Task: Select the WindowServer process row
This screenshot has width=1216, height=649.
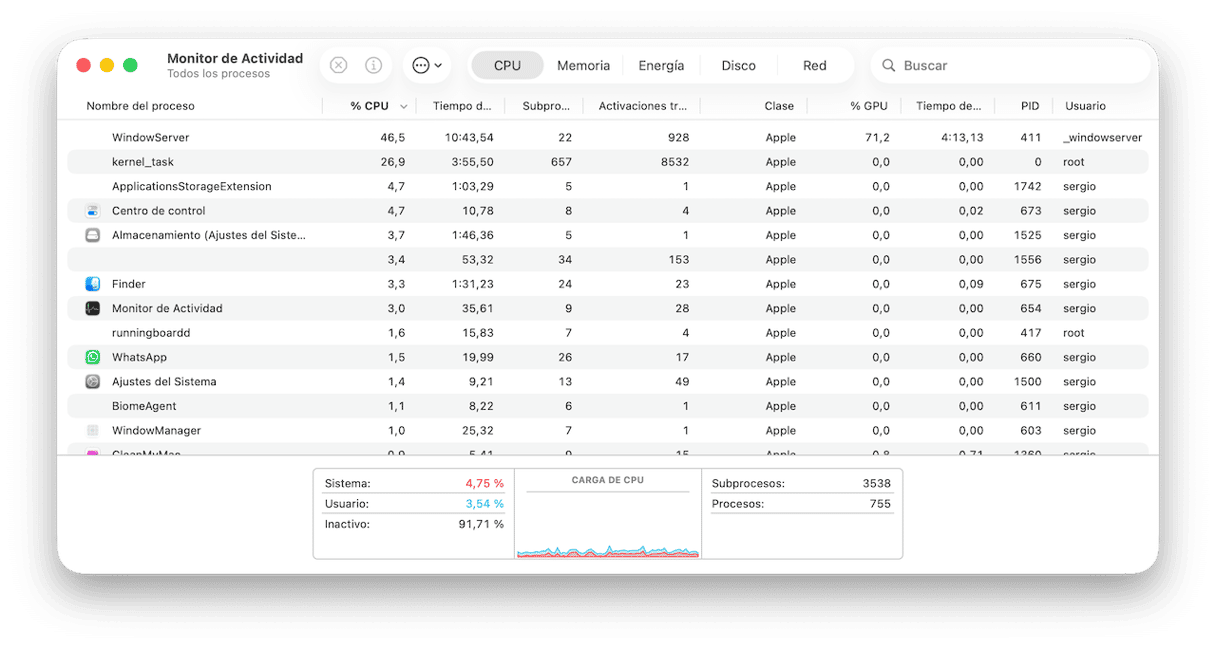Action: coord(608,137)
